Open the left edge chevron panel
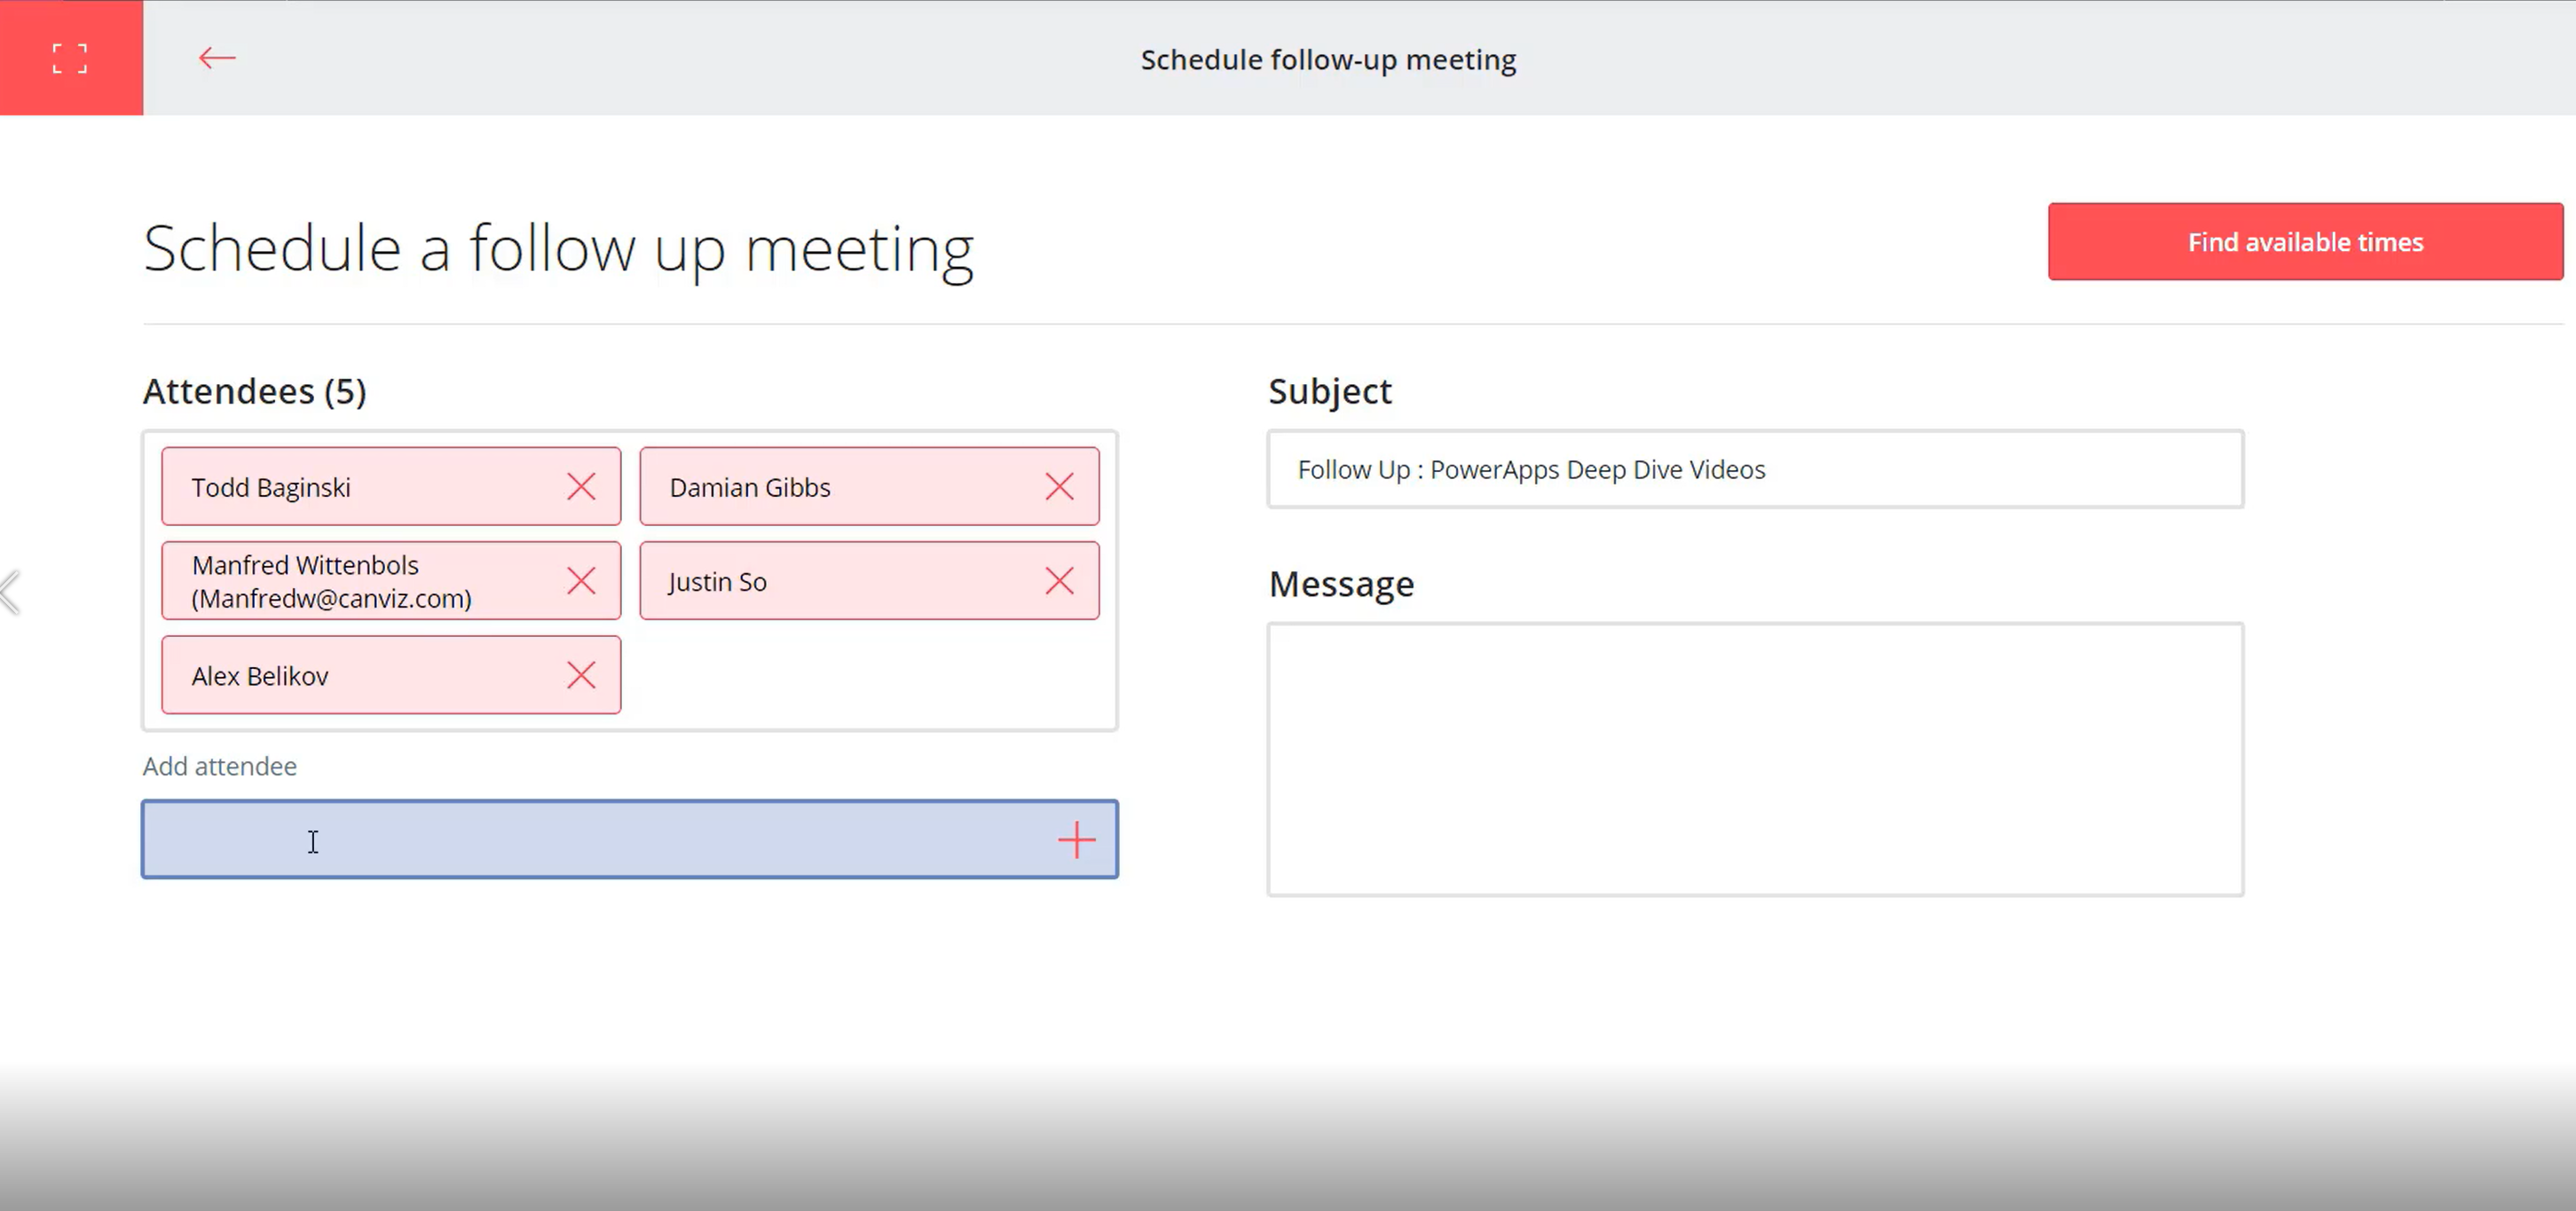Image resolution: width=2576 pixels, height=1211 pixels. pos(10,592)
